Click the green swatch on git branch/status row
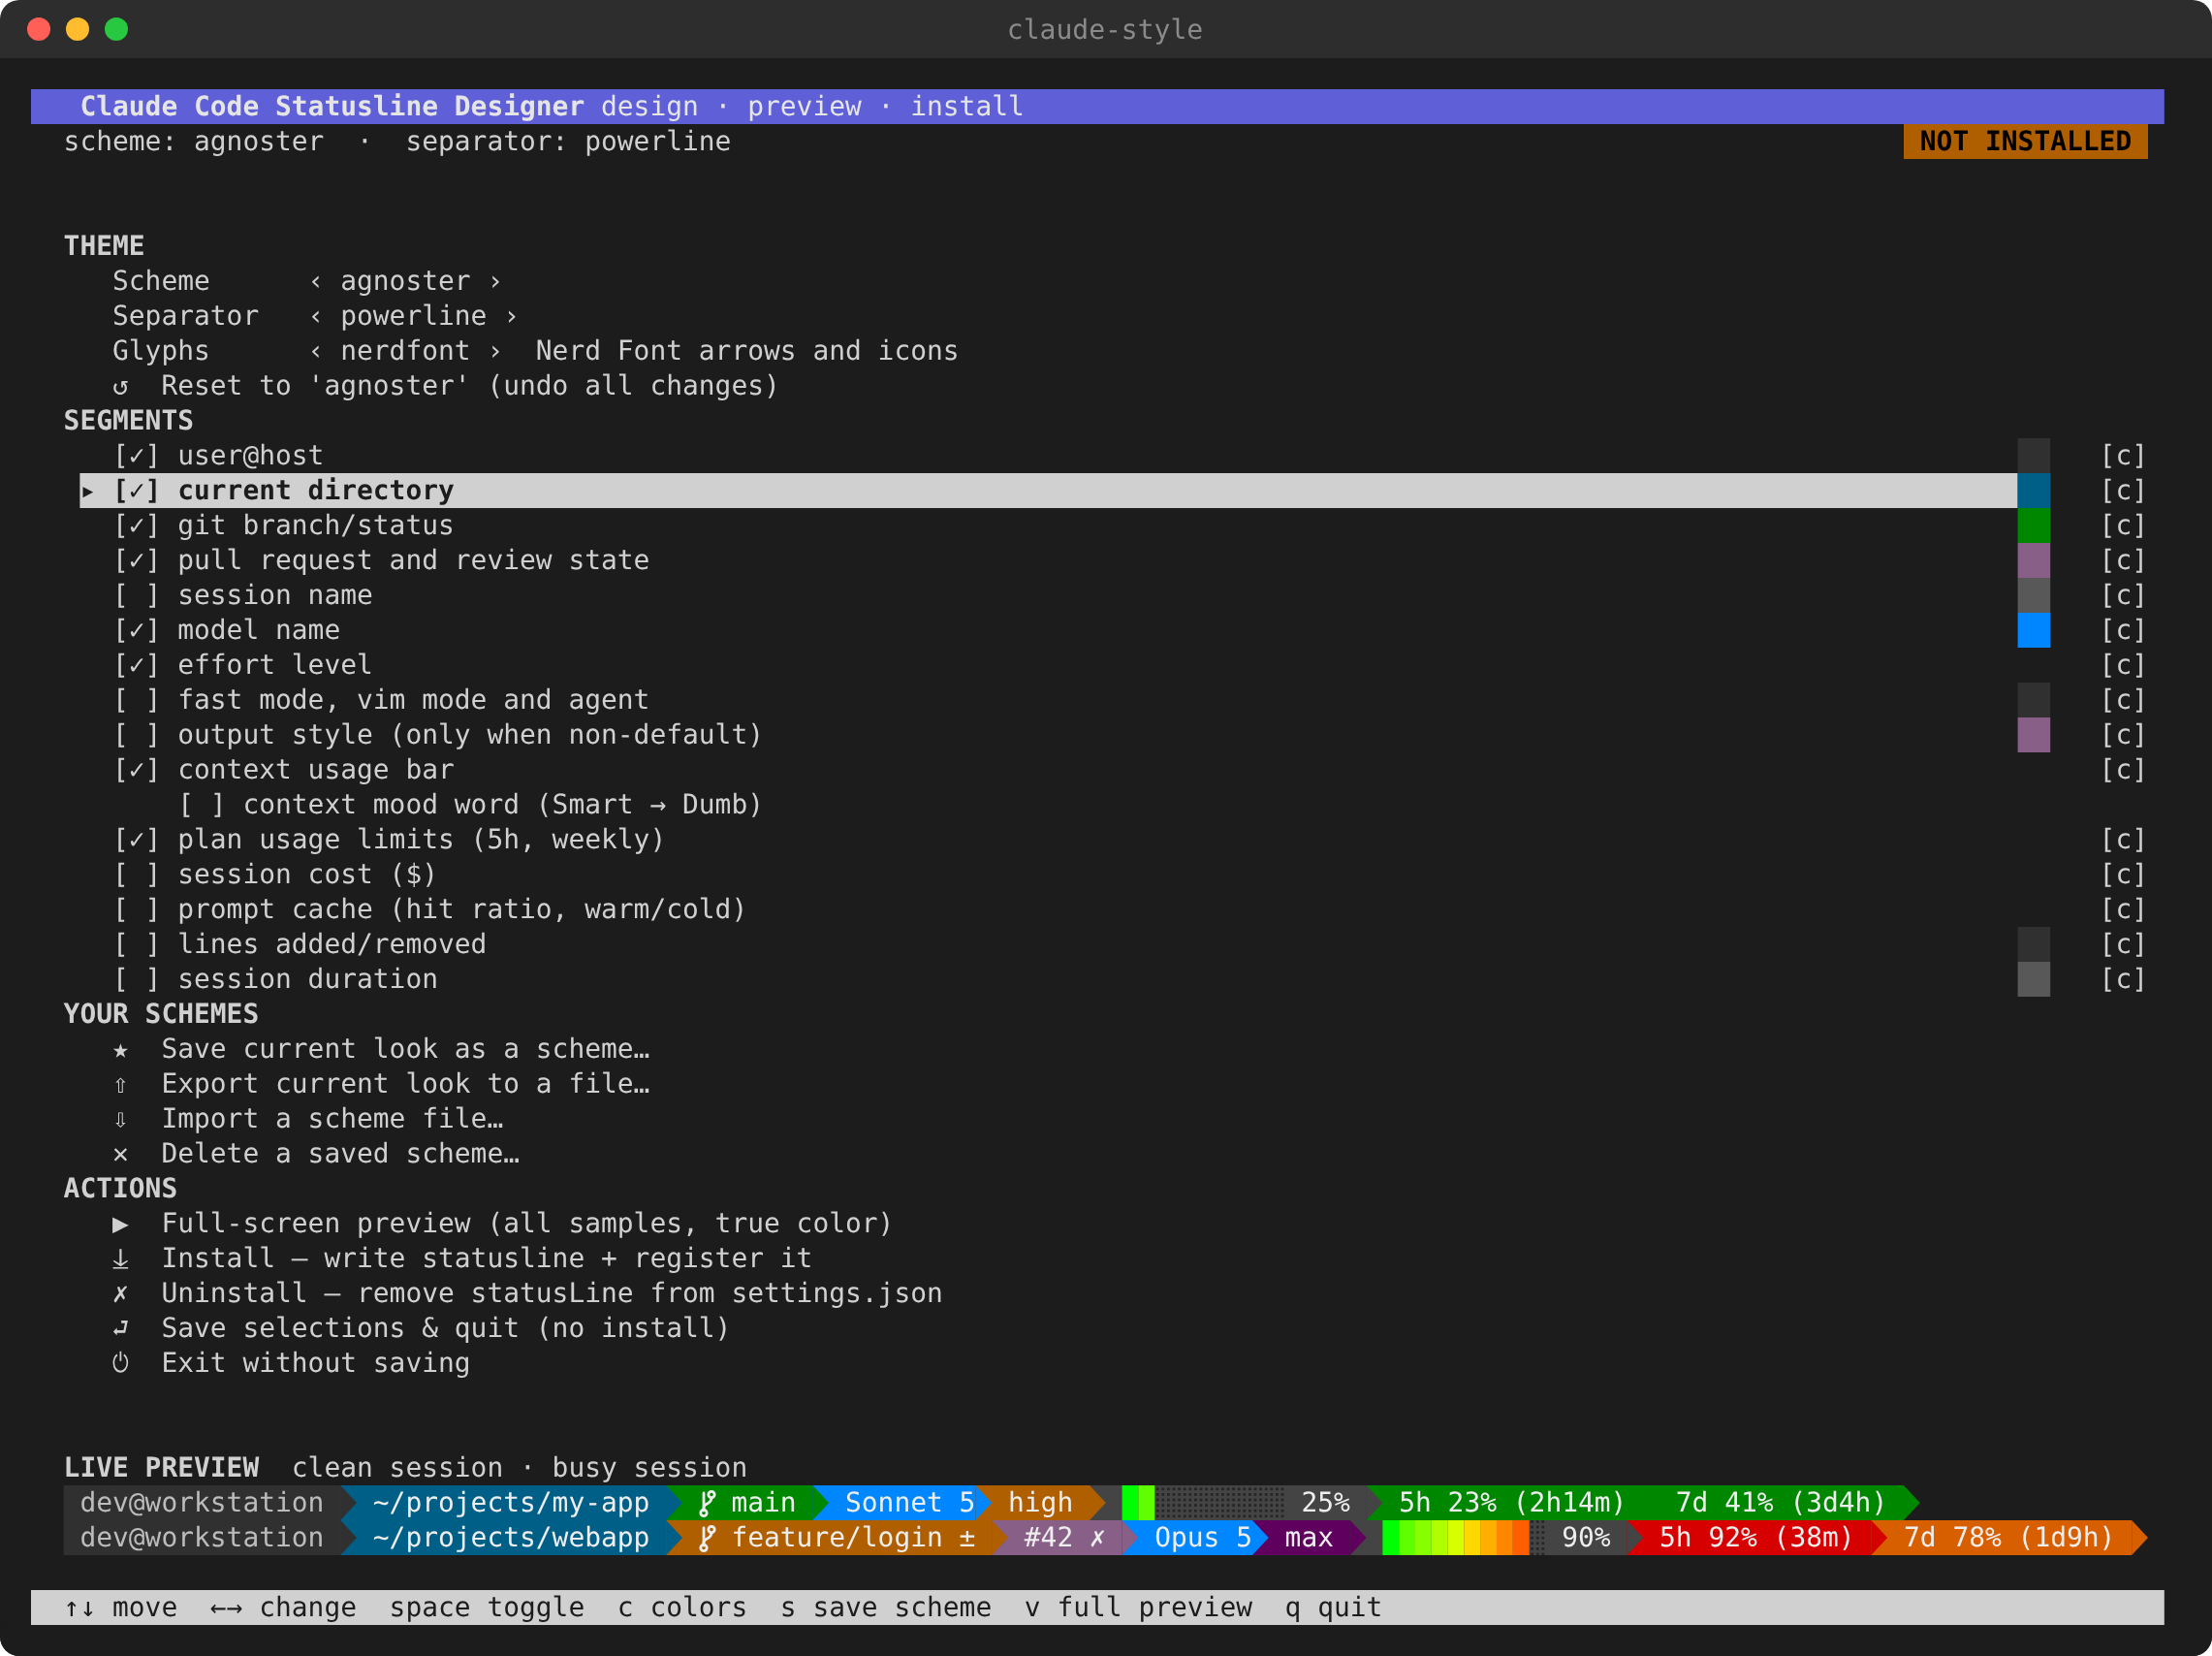The width and height of the screenshot is (2212, 1656). [x=2034, y=526]
